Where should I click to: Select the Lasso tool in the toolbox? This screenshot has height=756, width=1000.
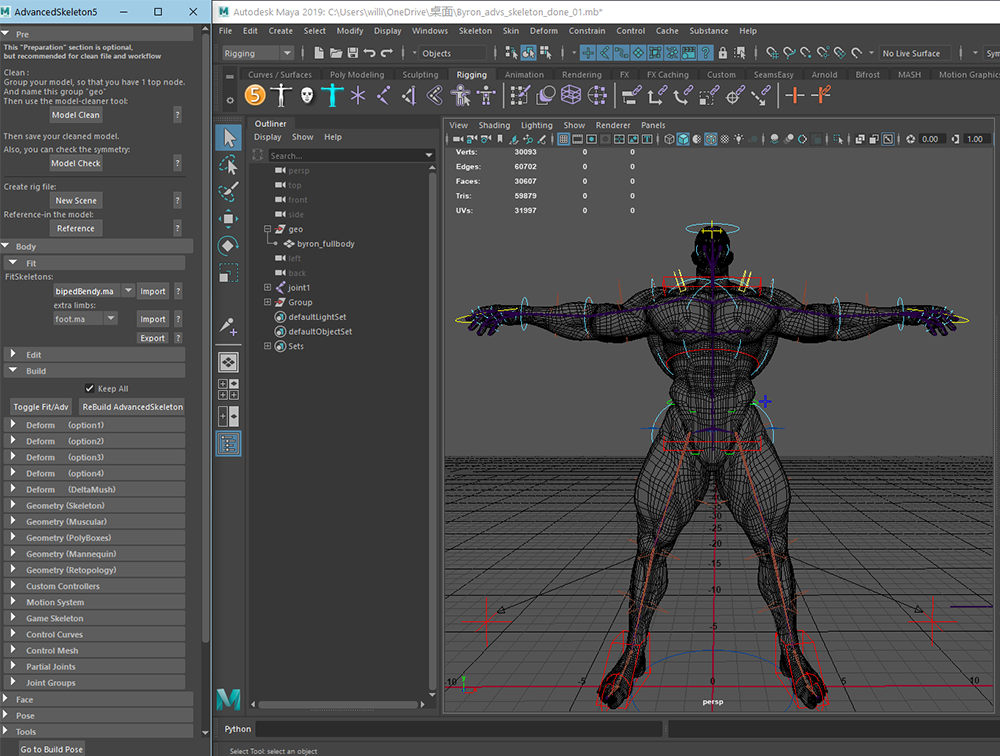click(228, 164)
